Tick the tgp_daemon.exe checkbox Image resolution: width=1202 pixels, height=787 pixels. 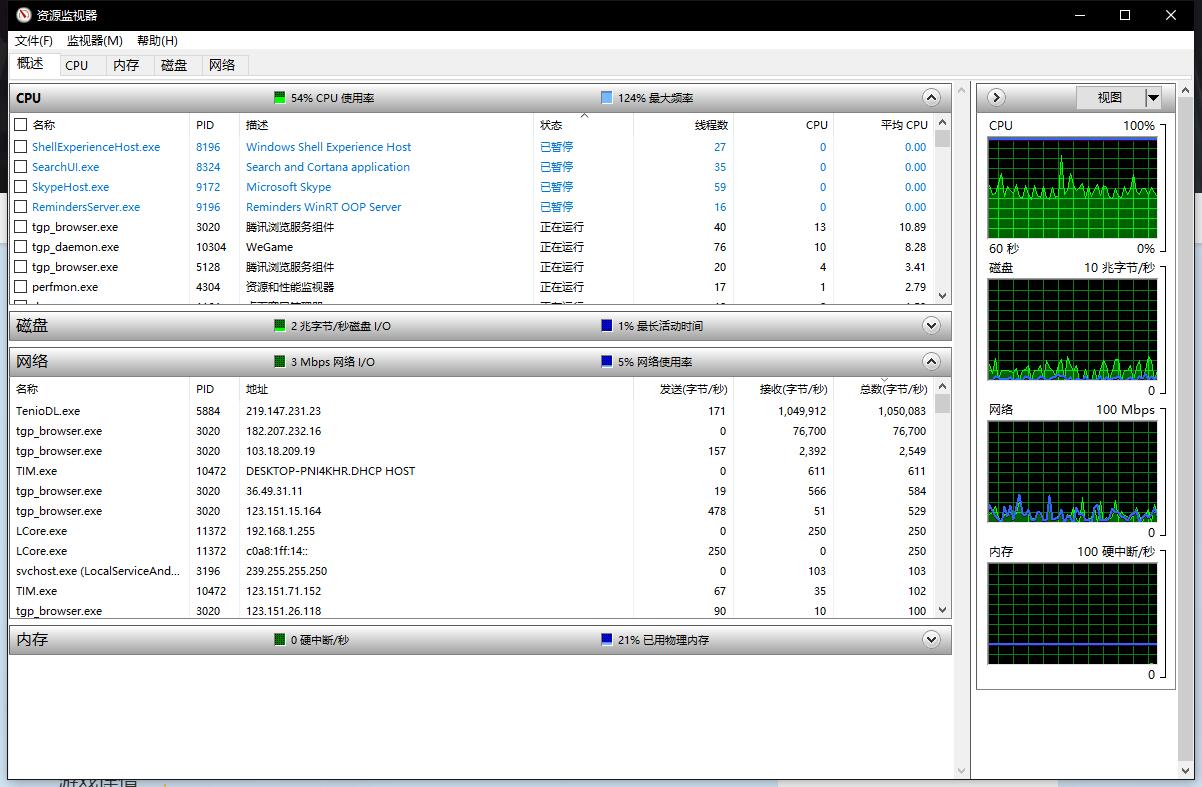click(x=21, y=247)
